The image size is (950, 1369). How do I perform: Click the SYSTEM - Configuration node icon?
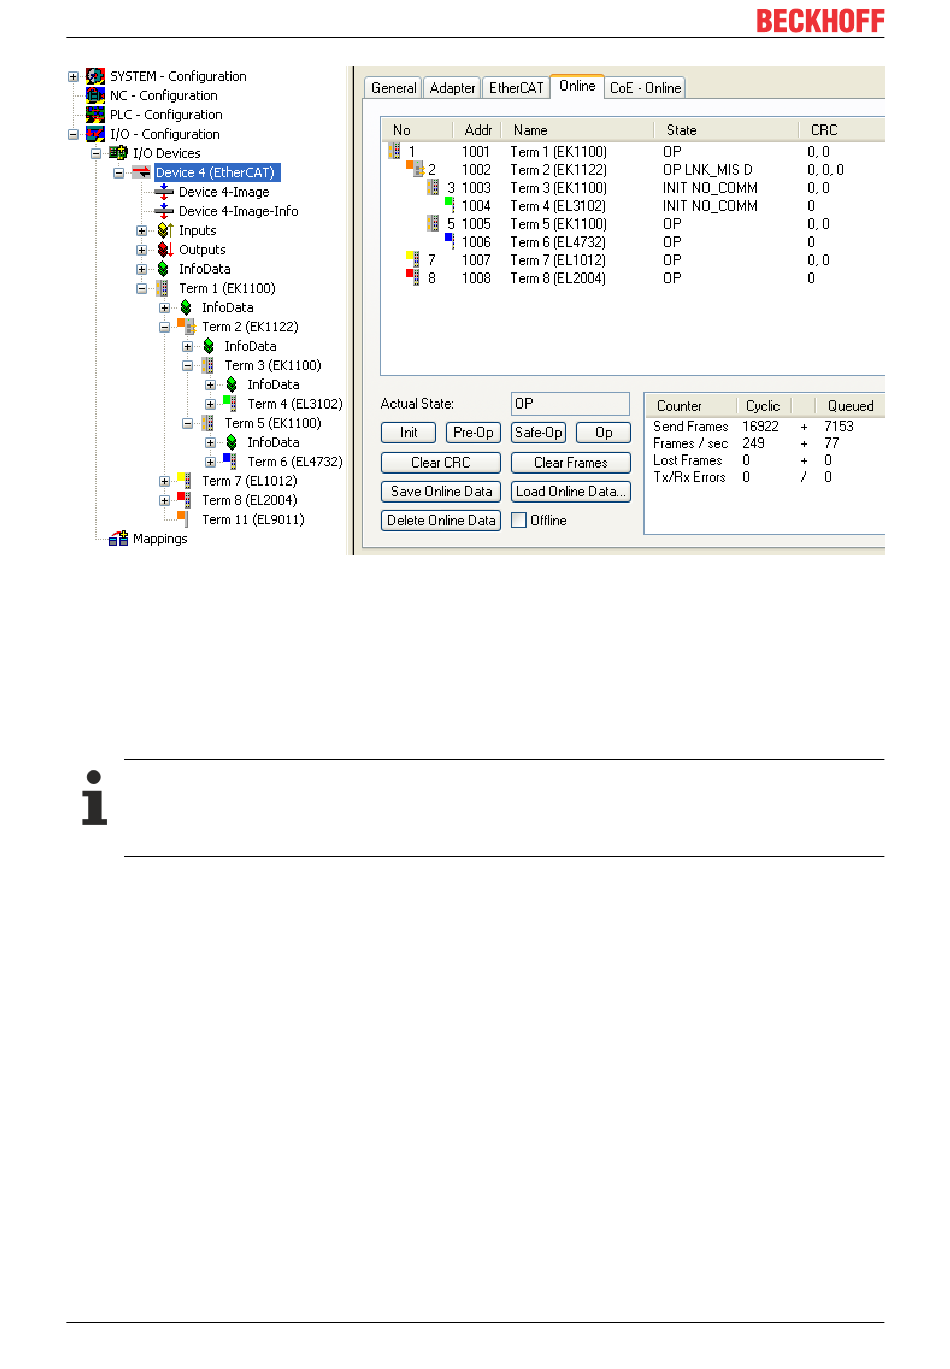coord(95,76)
